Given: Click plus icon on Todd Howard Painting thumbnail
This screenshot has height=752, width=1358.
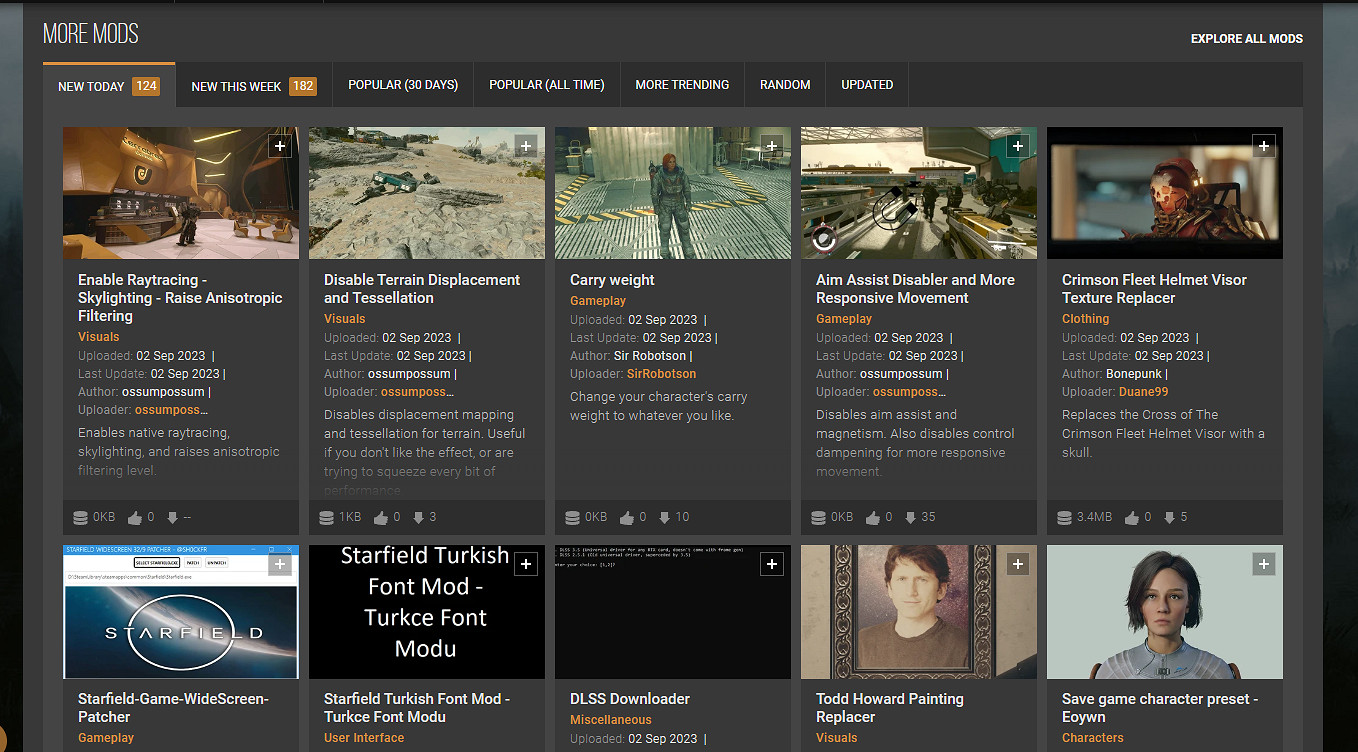Looking at the screenshot, I should tap(1018, 564).
